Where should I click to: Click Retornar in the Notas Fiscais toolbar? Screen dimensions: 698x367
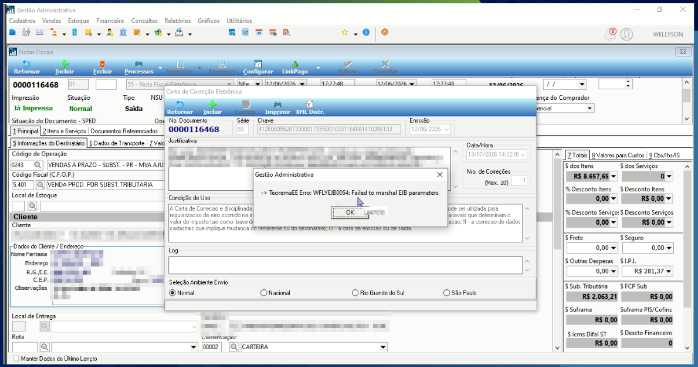(x=26, y=67)
